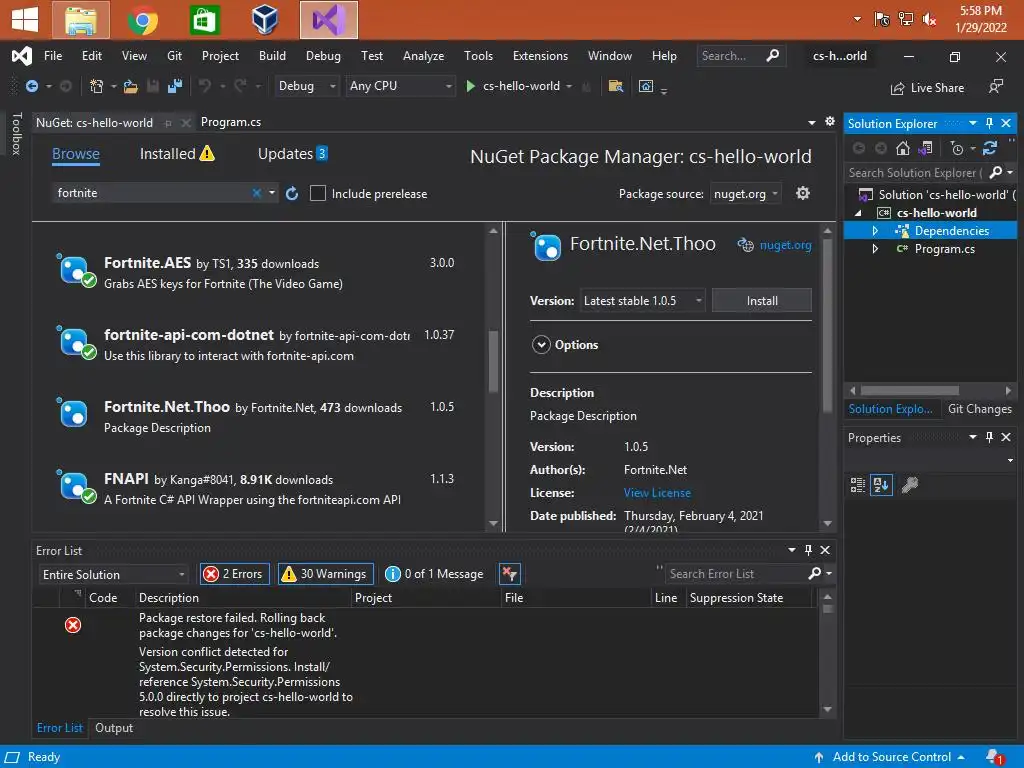This screenshot has width=1024, height=768.
Task: Open Microsoft Store from taskbar
Action: (204, 20)
